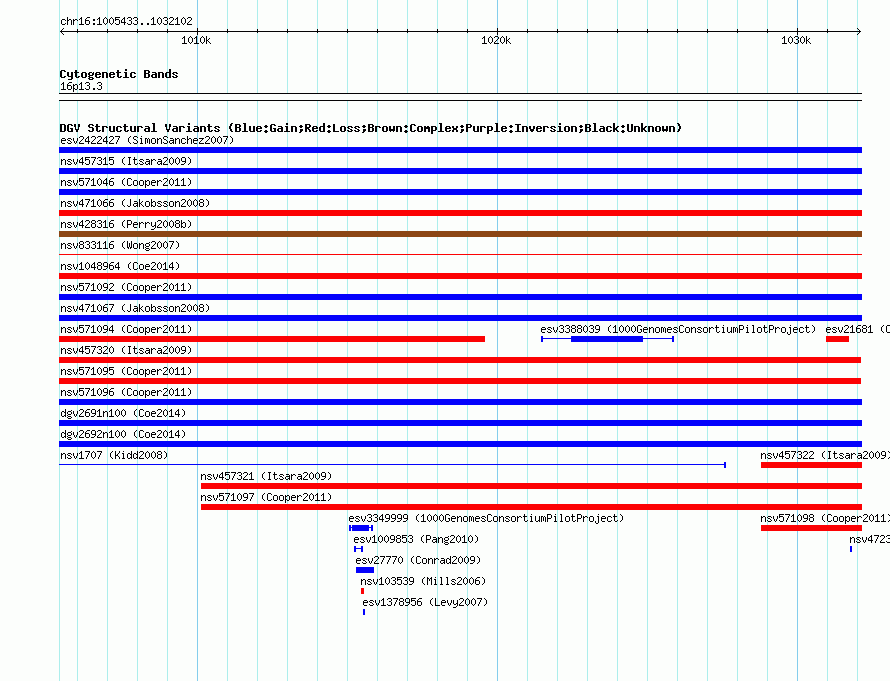
Task: Click the blue bar of esv27770
Action: [365, 570]
